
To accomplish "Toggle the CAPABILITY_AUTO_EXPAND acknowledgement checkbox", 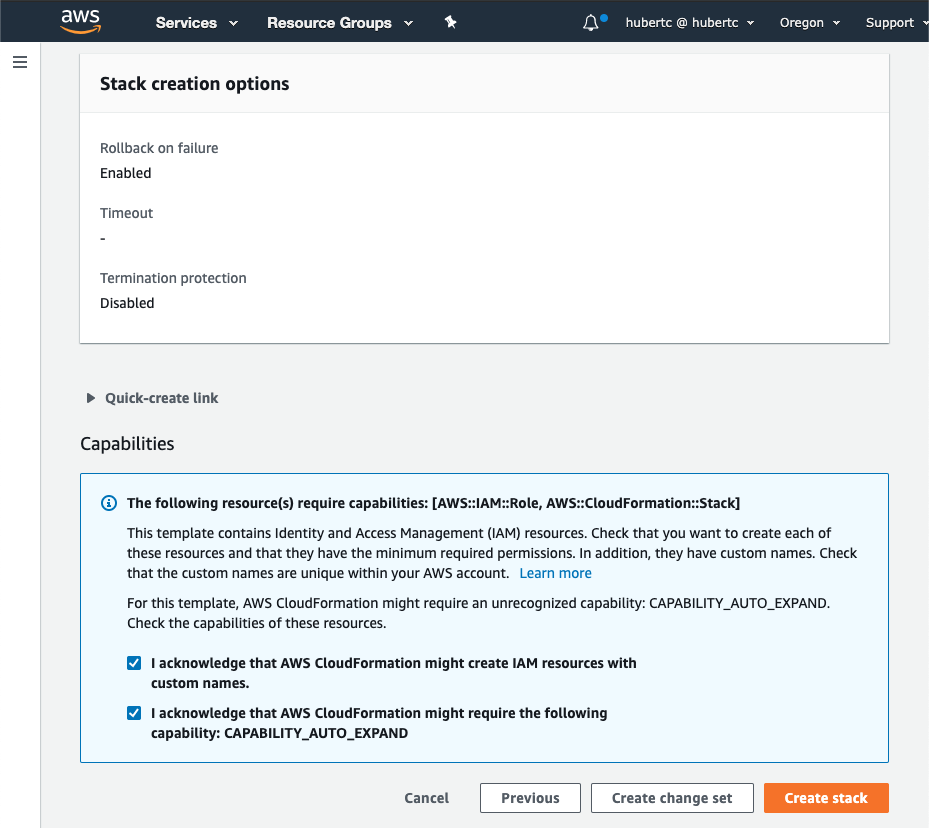I will pyautogui.click(x=134, y=713).
